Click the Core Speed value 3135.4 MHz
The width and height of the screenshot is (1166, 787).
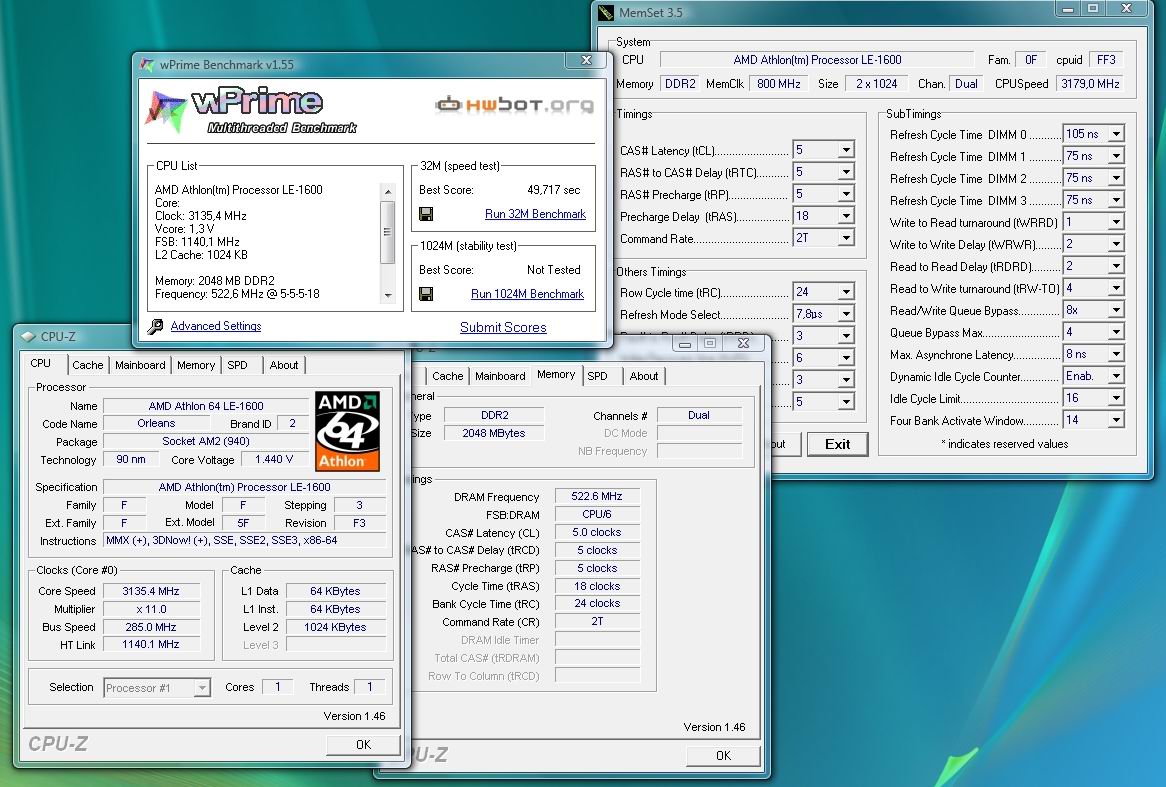[x=151, y=591]
